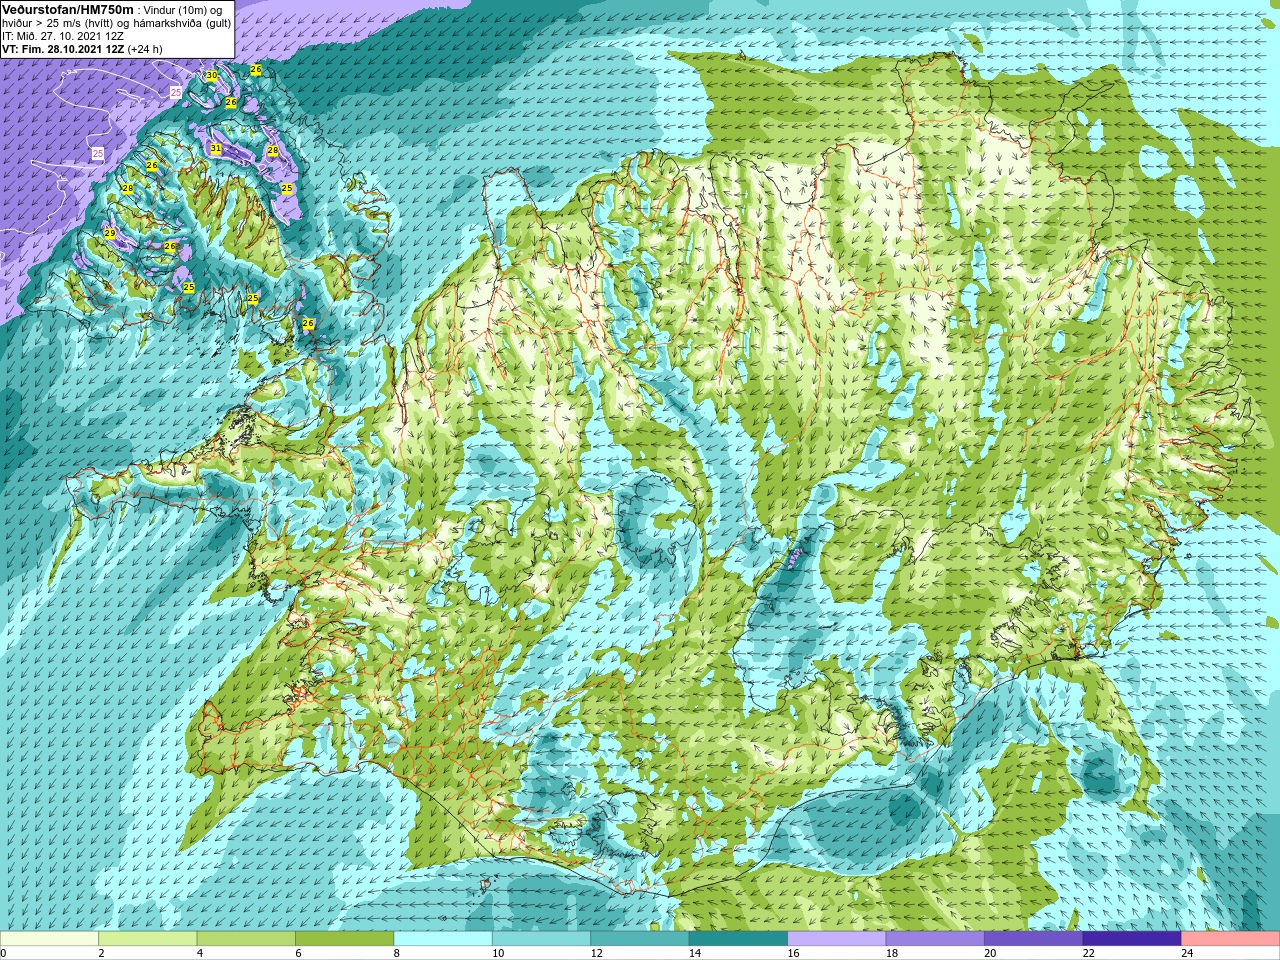Click the yellow 29 gust label

pyautogui.click(x=110, y=233)
